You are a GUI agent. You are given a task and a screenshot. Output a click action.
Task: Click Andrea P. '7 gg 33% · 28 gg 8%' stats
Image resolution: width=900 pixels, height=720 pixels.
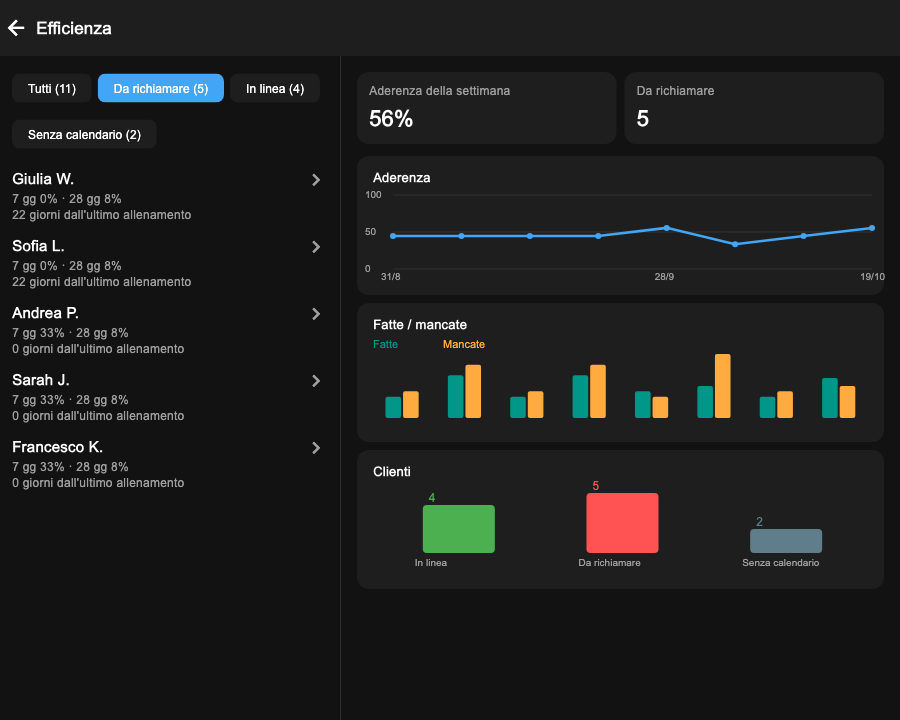coord(70,333)
